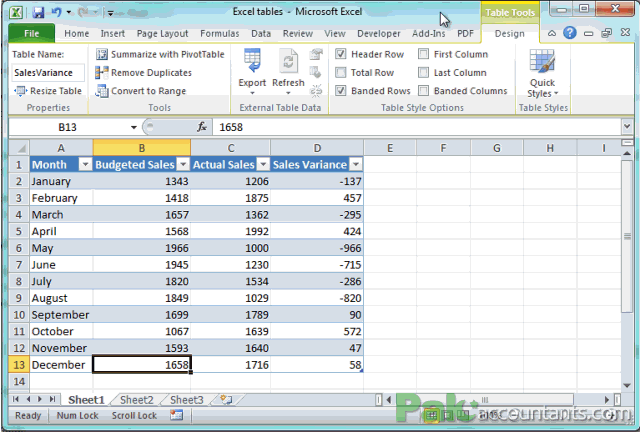Switch to the Page Layout ribbon tab
Viewport: 640px width, 432px height.
[x=162, y=33]
